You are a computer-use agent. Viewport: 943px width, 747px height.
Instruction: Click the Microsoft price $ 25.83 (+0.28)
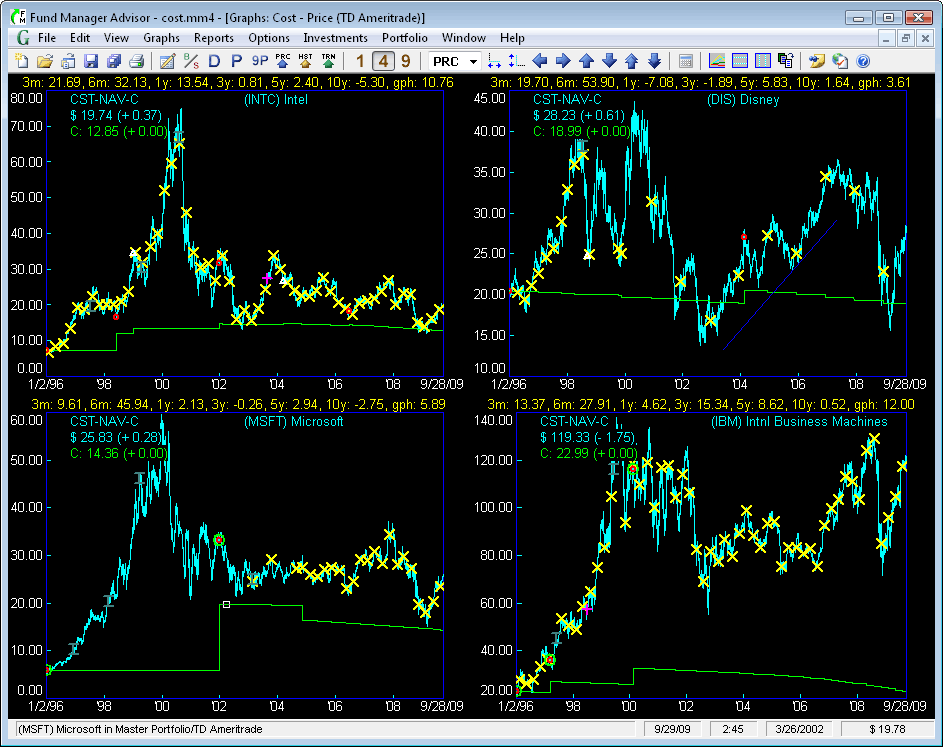click(115, 437)
